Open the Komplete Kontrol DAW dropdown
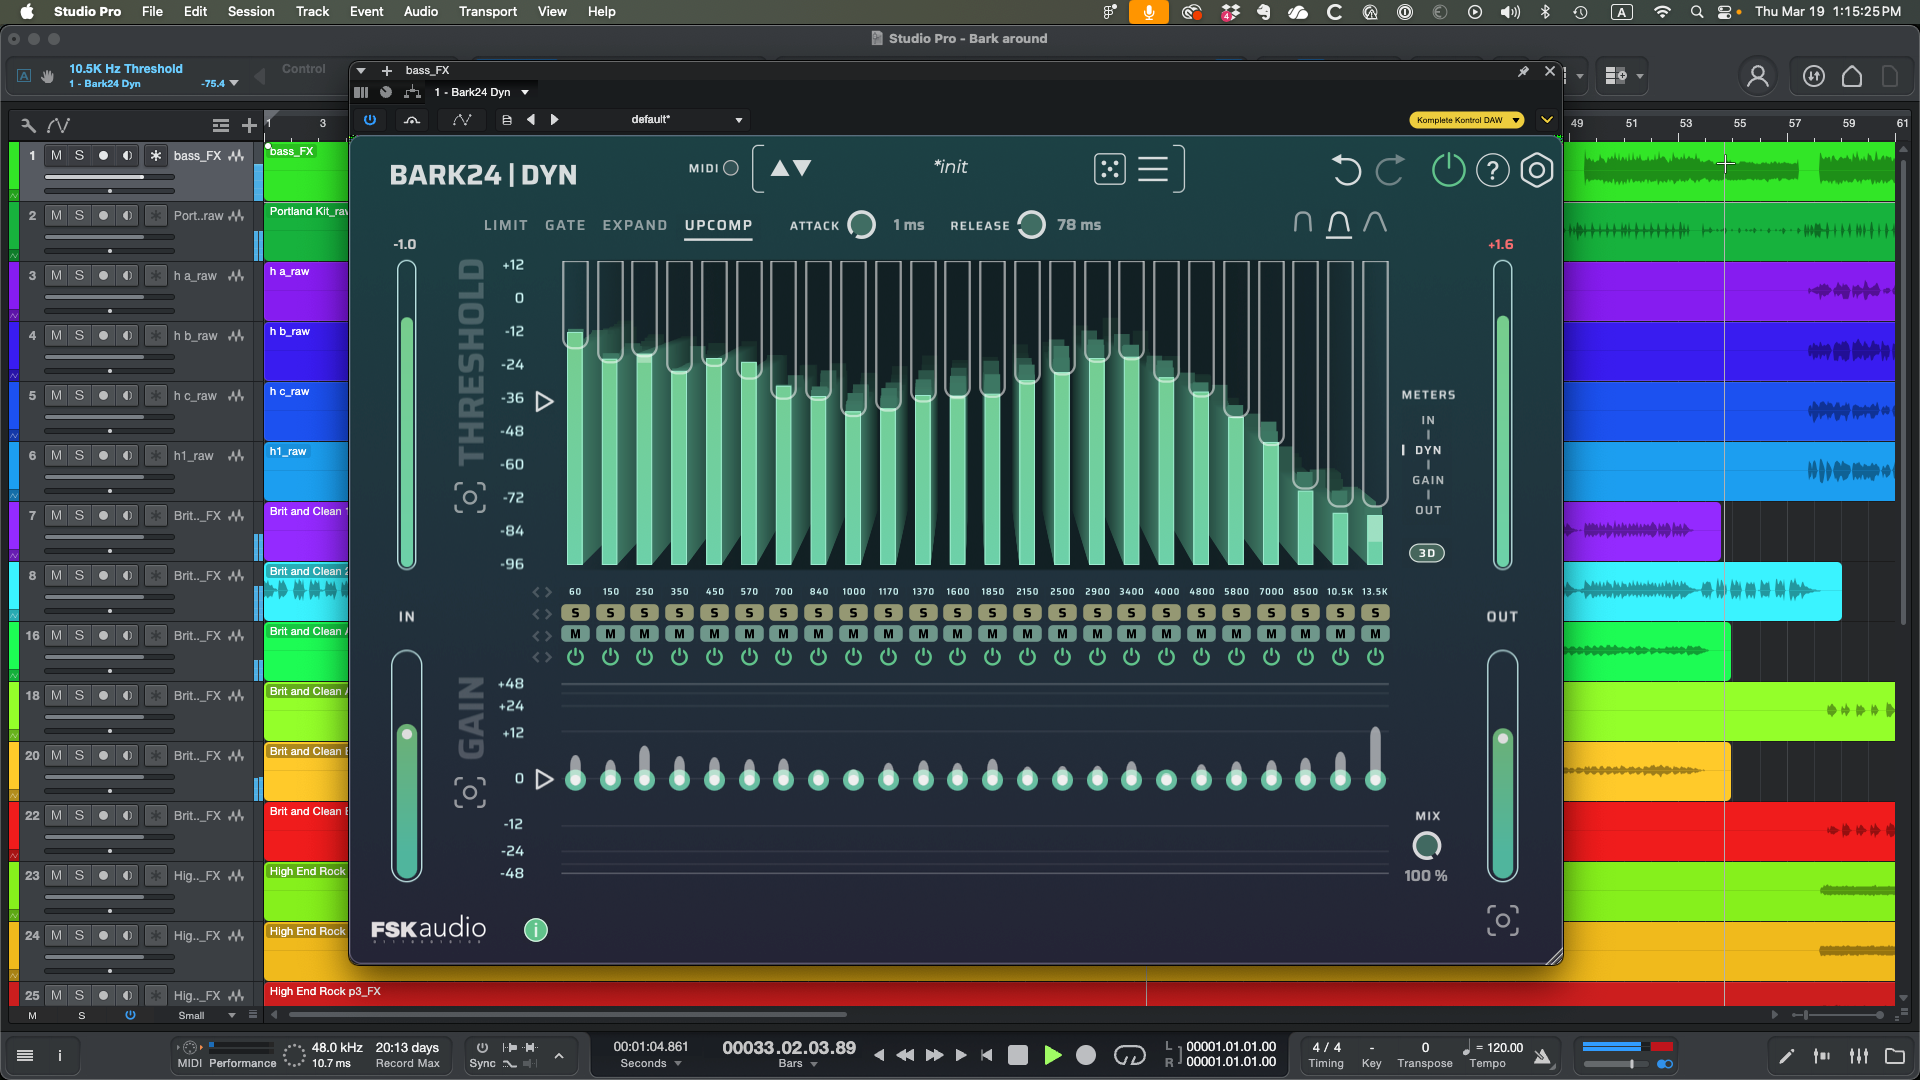Viewport: 1920px width, 1080px height. [x=1466, y=120]
